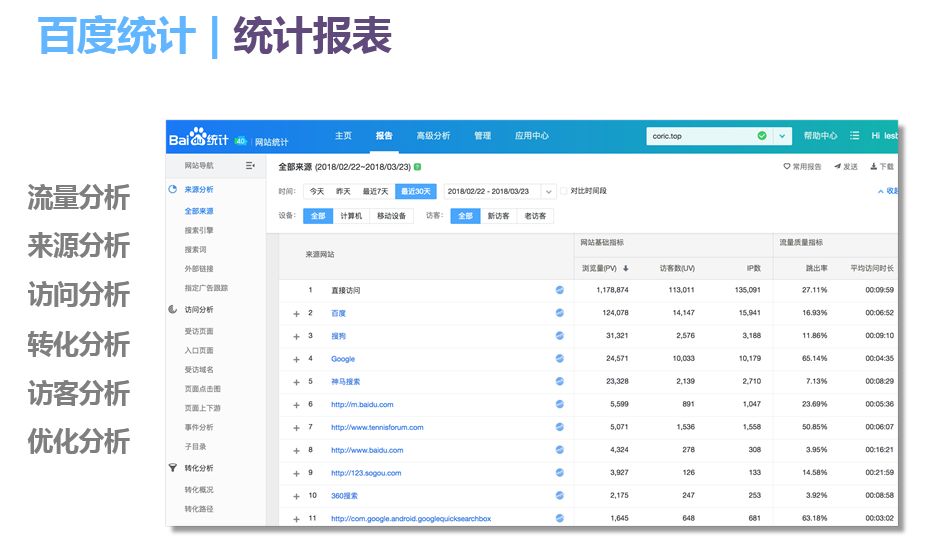Enable 对比时间段 checkbox
This screenshot has width=932, height=550.
(x=563, y=191)
